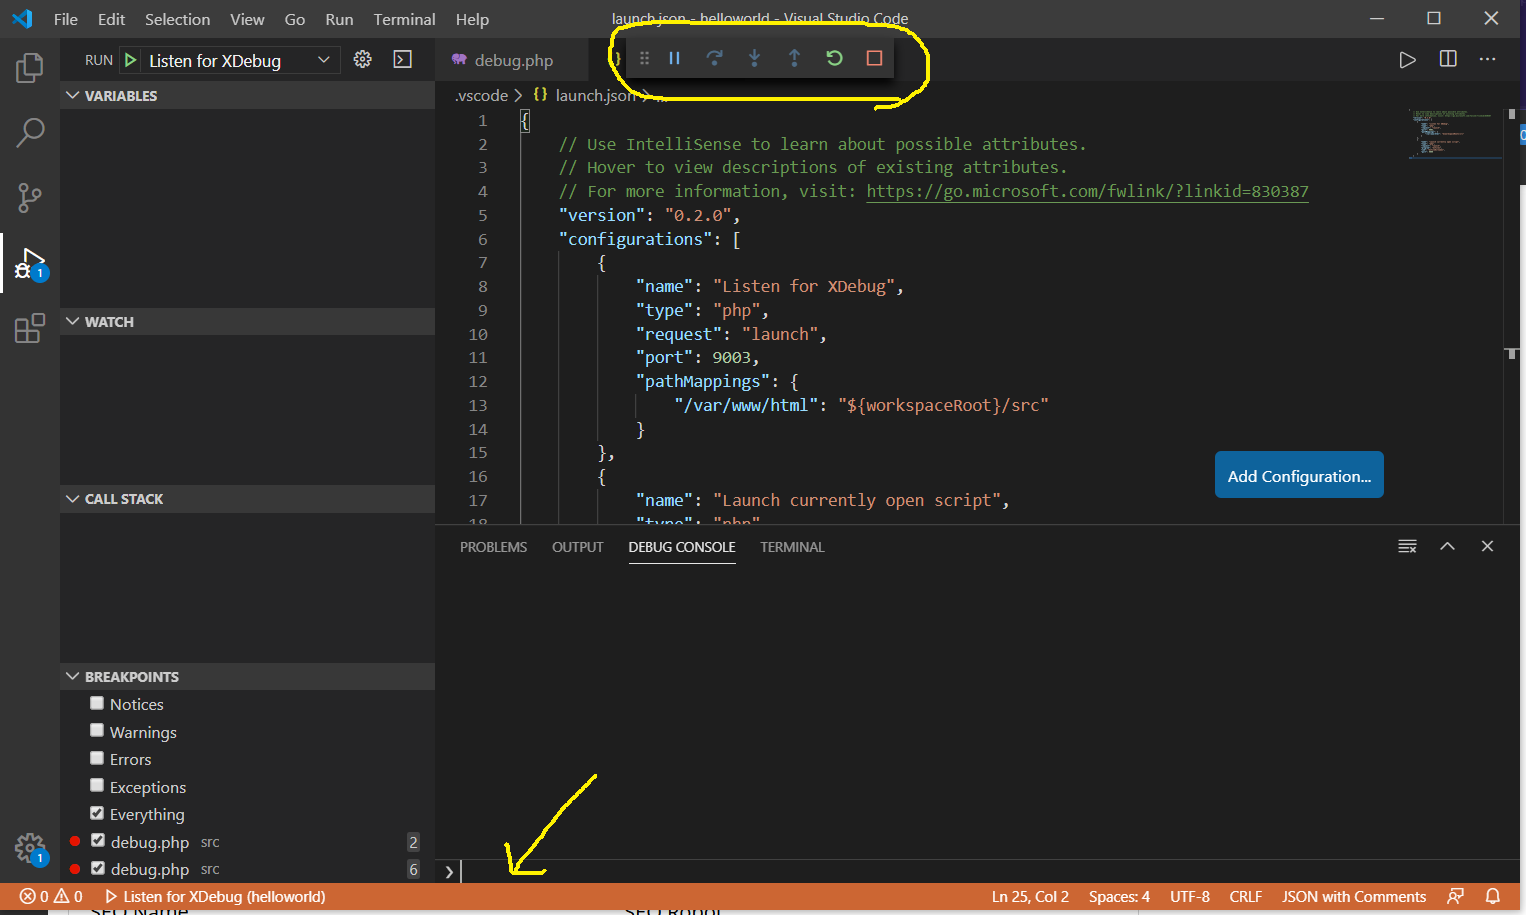The image size is (1526, 915).
Task: Clear the debug console output
Action: click(x=1407, y=546)
